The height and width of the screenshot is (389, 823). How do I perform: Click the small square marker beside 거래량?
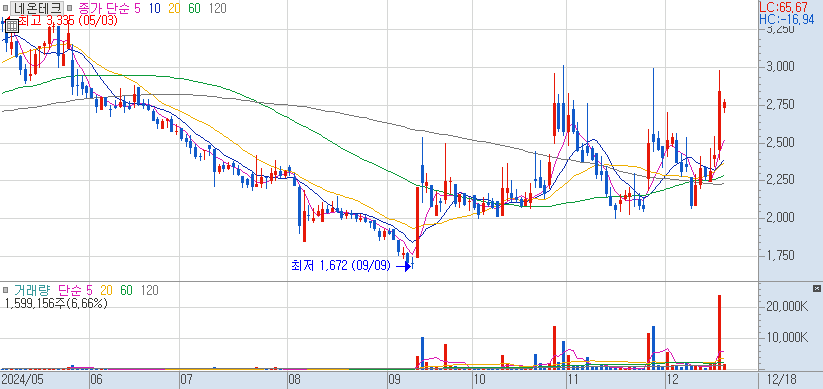tap(6, 290)
